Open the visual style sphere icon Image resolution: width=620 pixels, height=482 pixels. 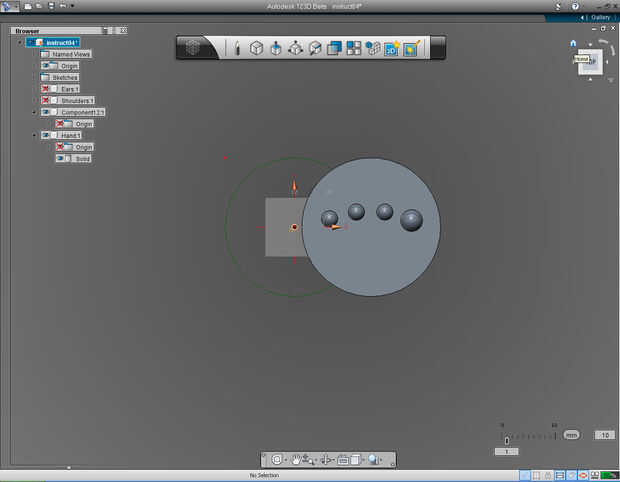click(x=373, y=459)
